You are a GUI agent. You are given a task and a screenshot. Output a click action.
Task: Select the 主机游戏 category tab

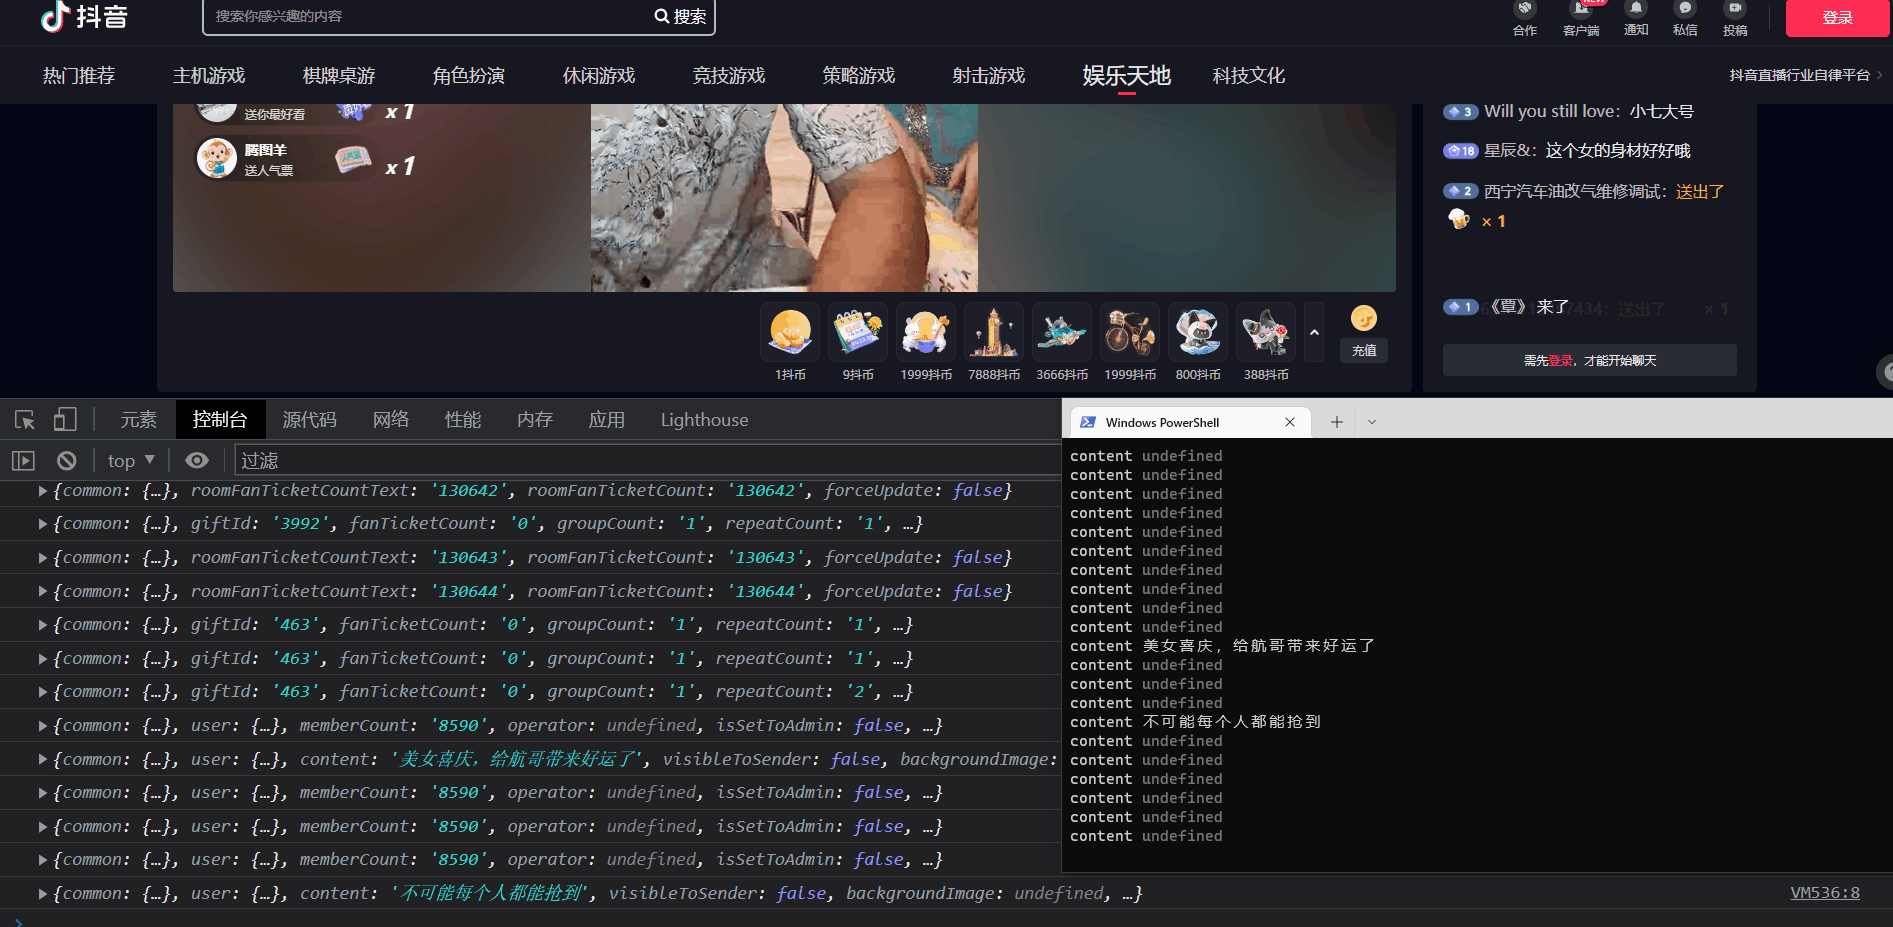209,75
